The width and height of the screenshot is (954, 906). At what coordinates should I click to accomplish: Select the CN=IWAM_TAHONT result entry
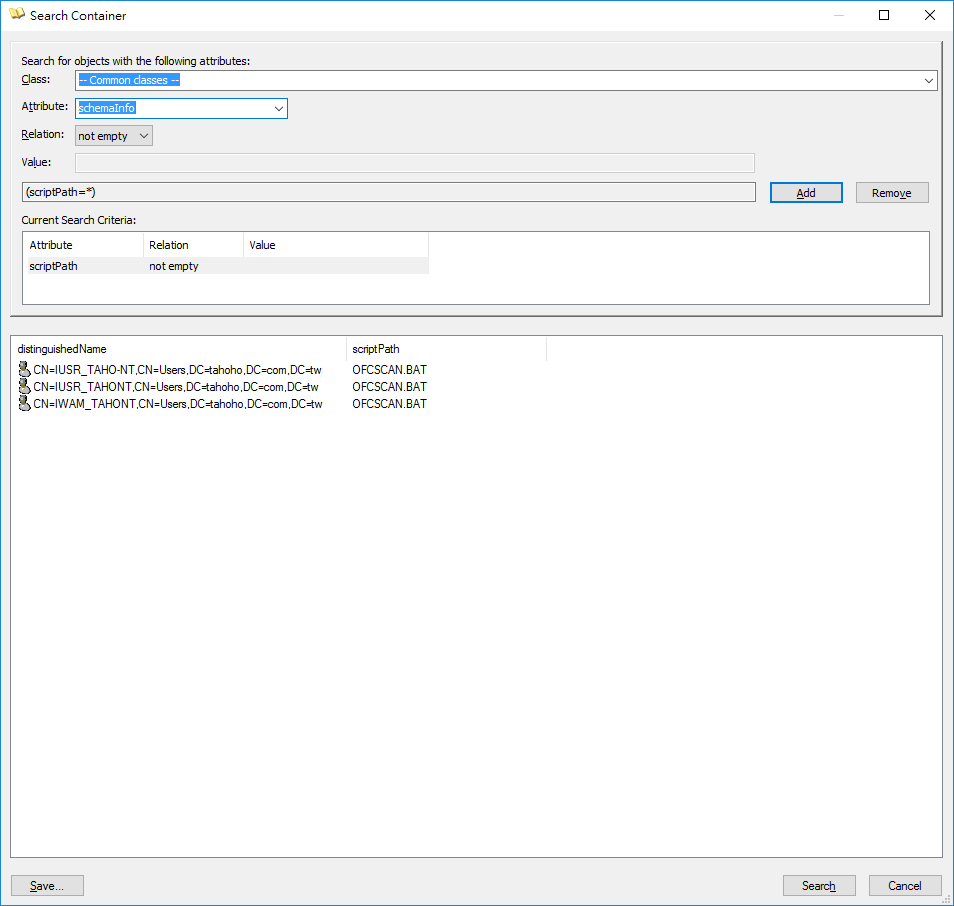[x=177, y=404]
